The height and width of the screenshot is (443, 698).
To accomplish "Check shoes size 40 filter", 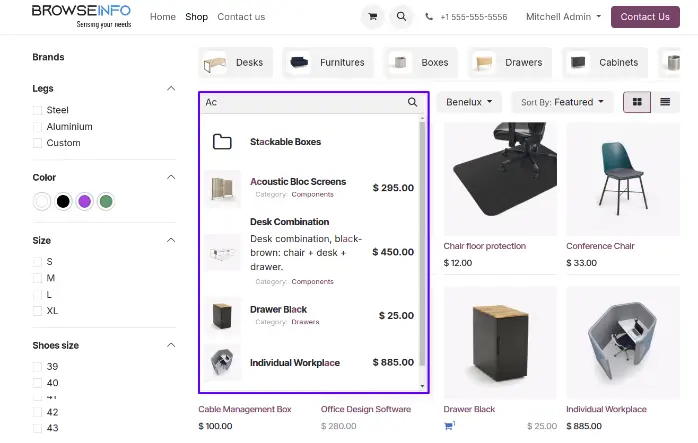I will (x=37, y=383).
